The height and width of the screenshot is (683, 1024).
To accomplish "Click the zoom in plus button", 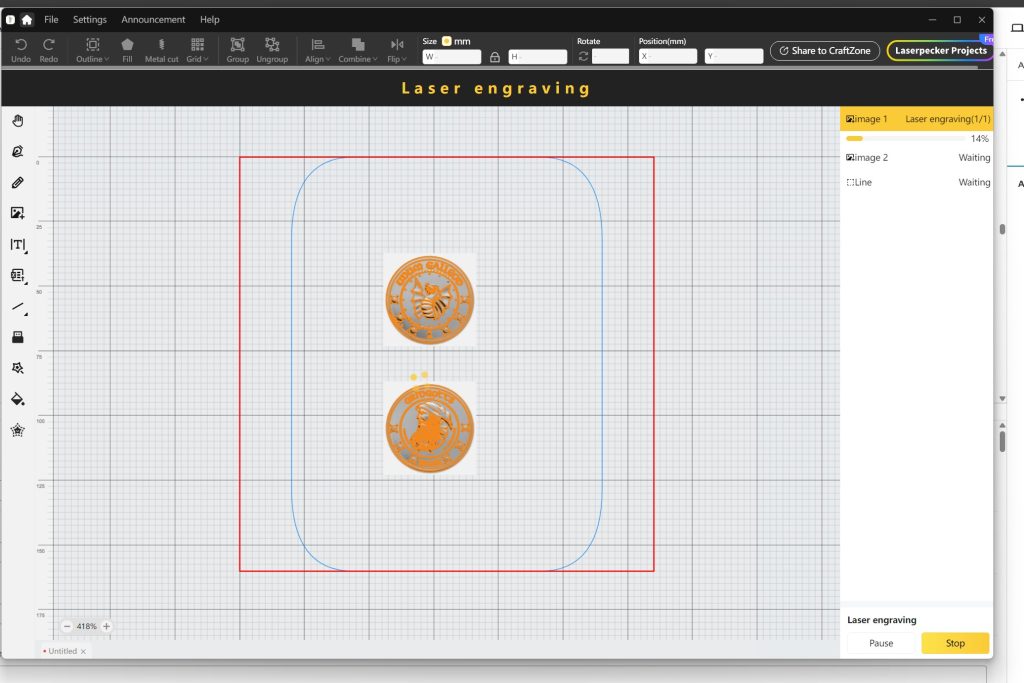I will pos(106,626).
